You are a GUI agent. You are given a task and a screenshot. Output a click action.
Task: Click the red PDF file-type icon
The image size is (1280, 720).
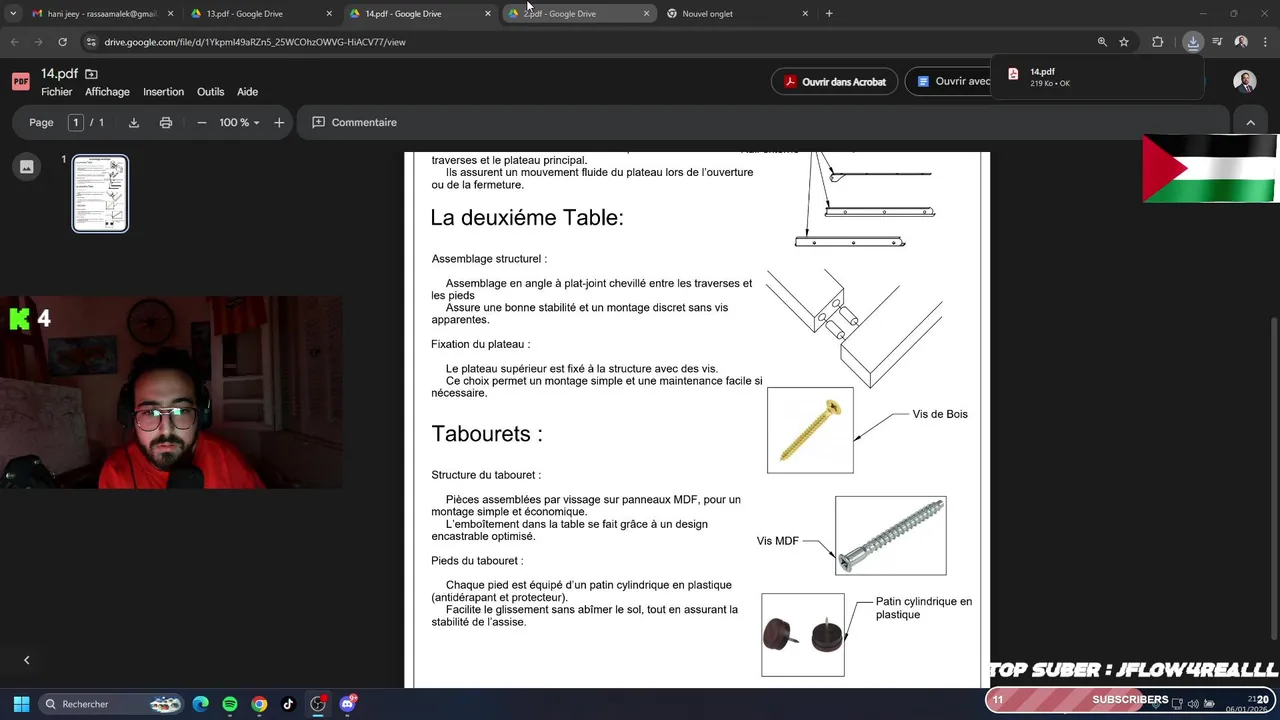[21, 82]
